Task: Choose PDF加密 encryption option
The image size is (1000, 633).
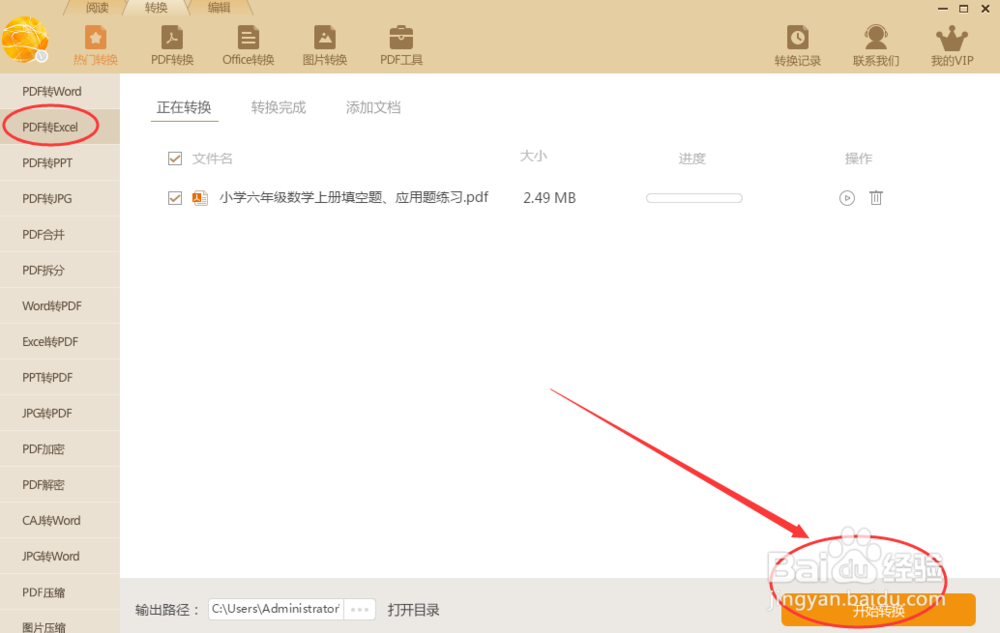Action: click(x=60, y=449)
